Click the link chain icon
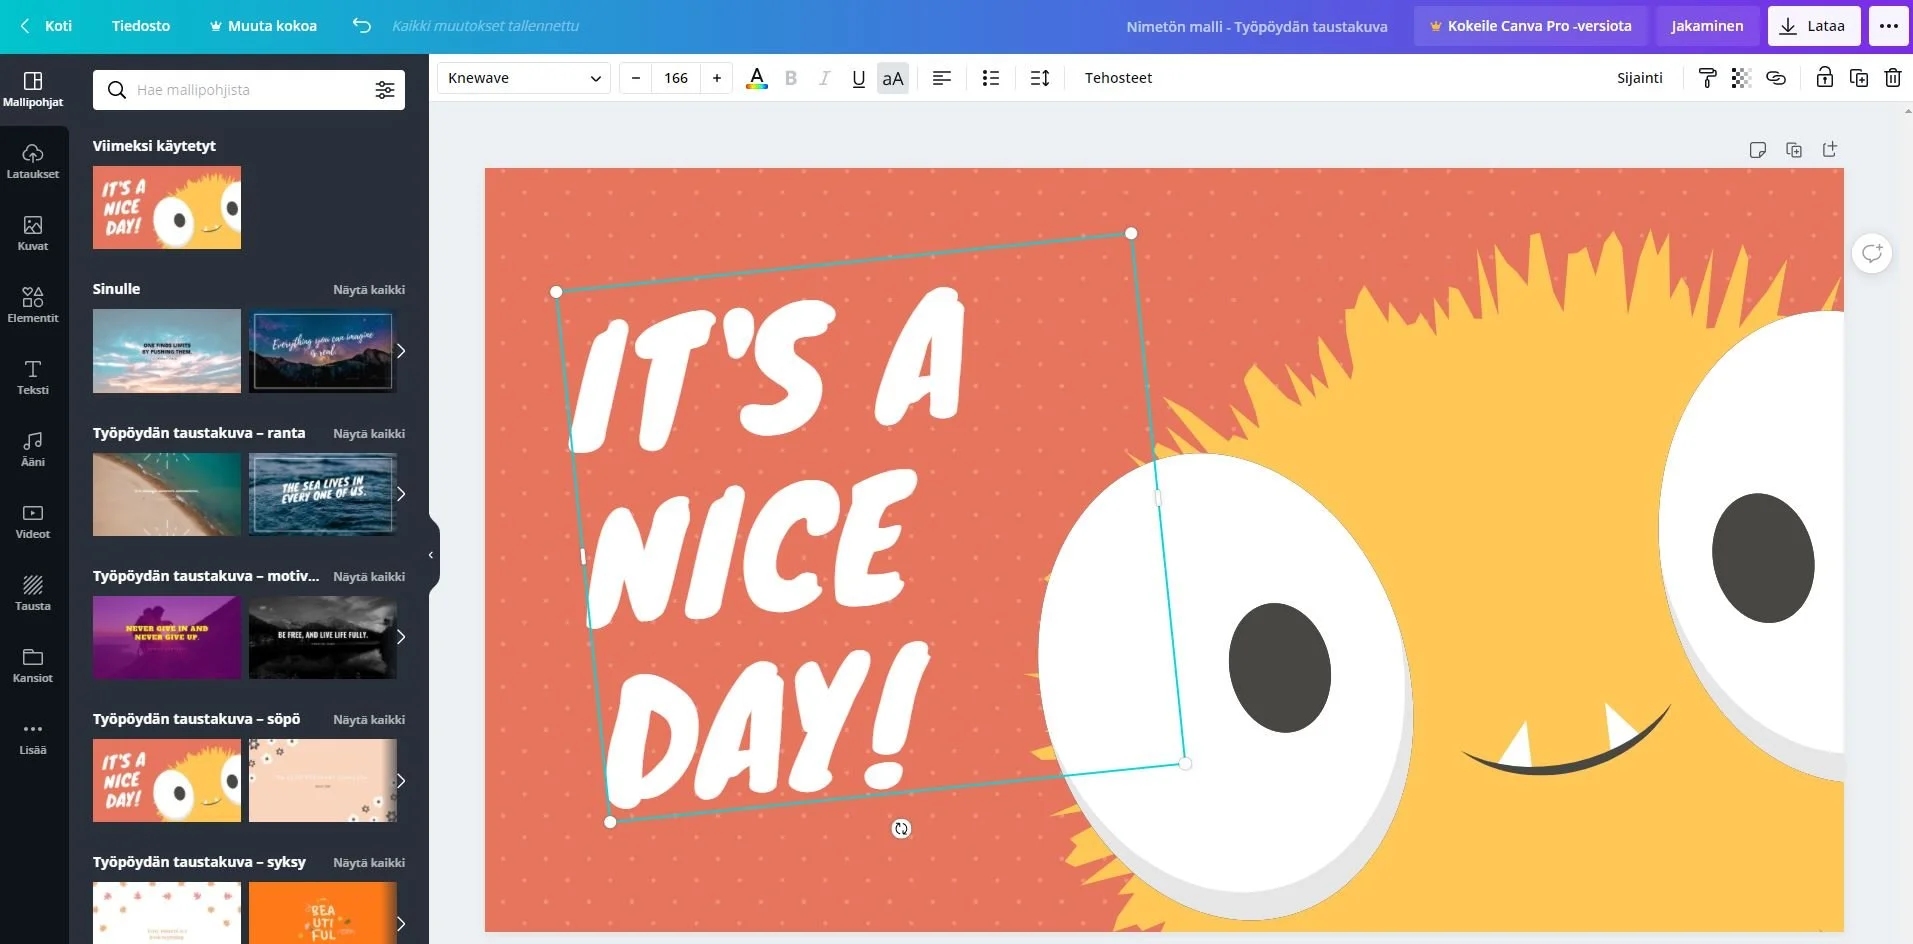 pyautogui.click(x=1776, y=78)
